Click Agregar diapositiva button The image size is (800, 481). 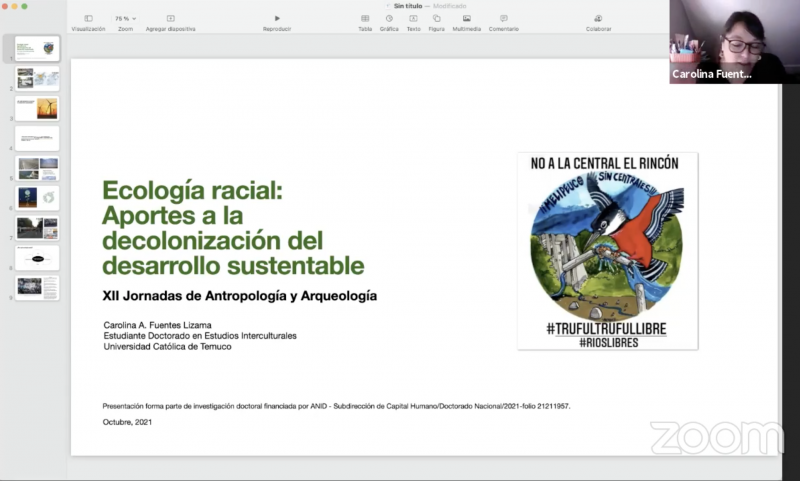[170, 23]
